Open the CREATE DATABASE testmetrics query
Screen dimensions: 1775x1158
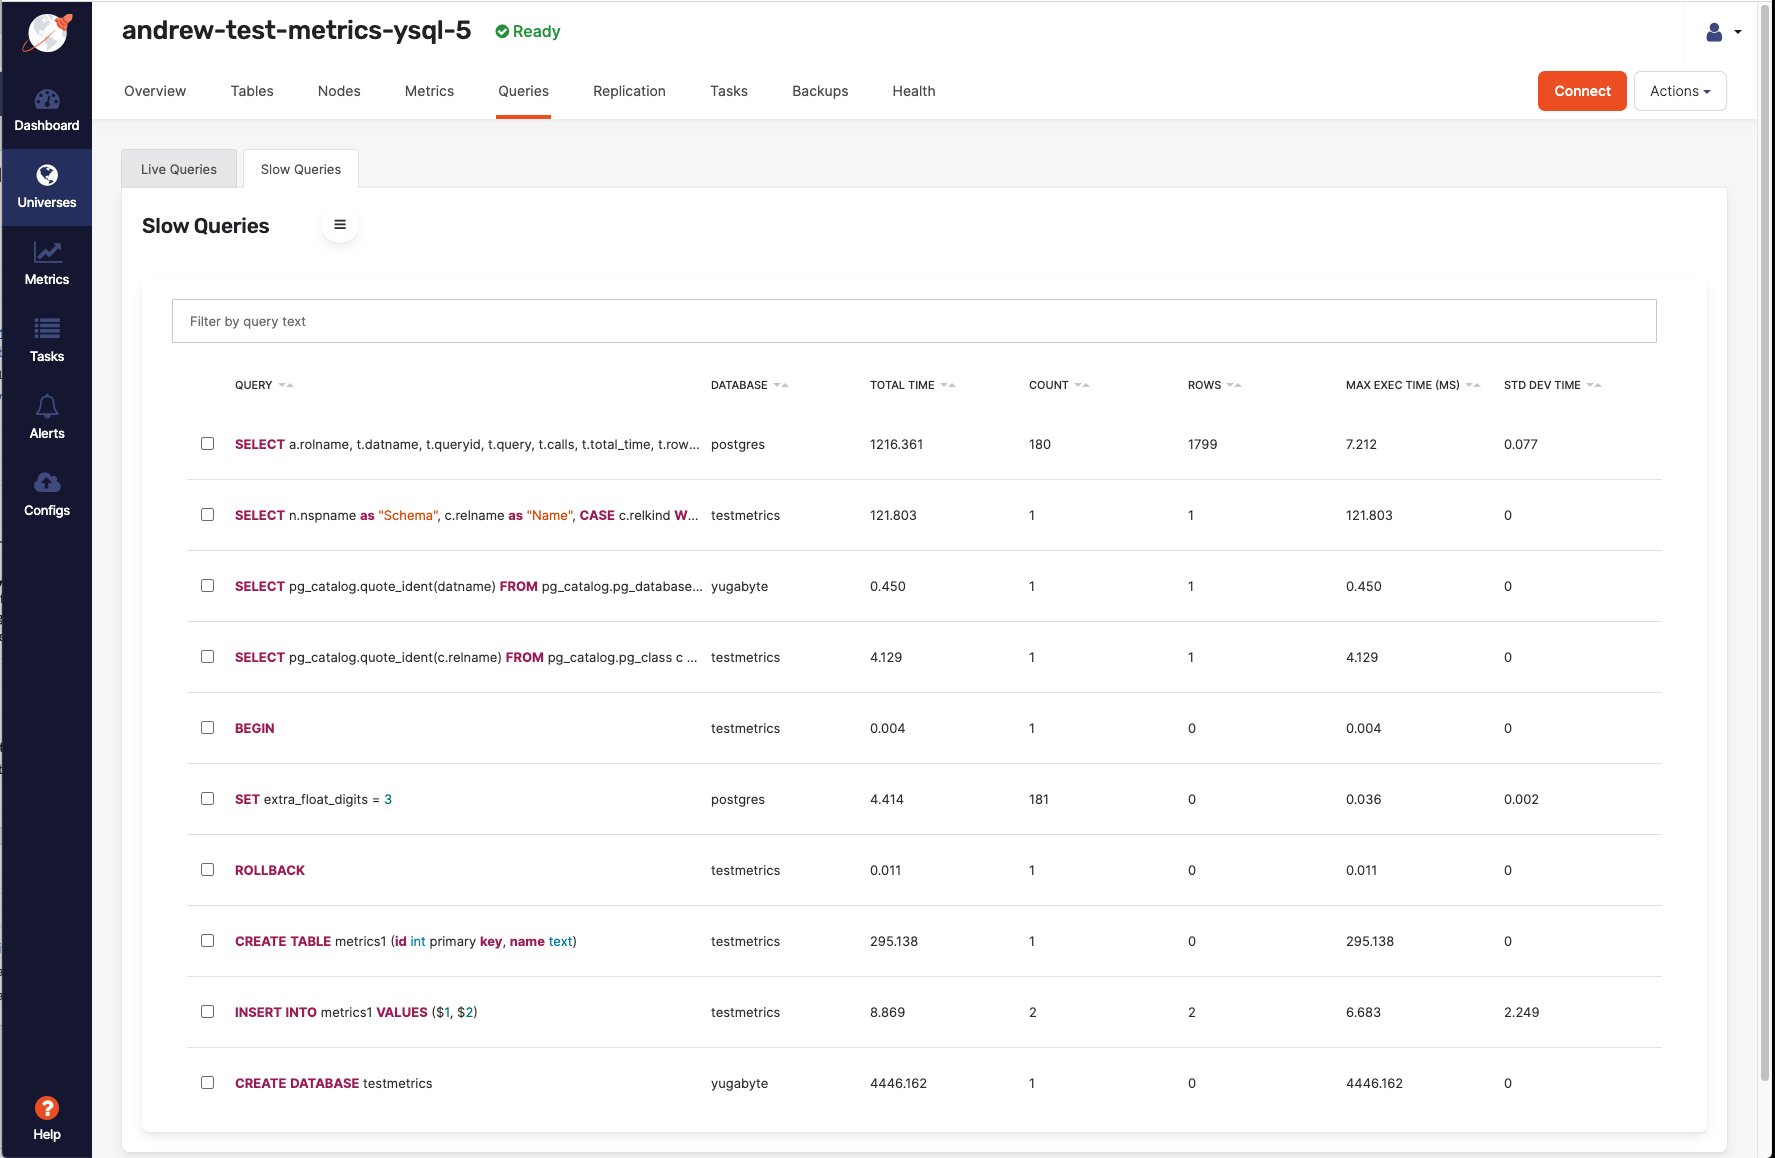coord(334,1083)
